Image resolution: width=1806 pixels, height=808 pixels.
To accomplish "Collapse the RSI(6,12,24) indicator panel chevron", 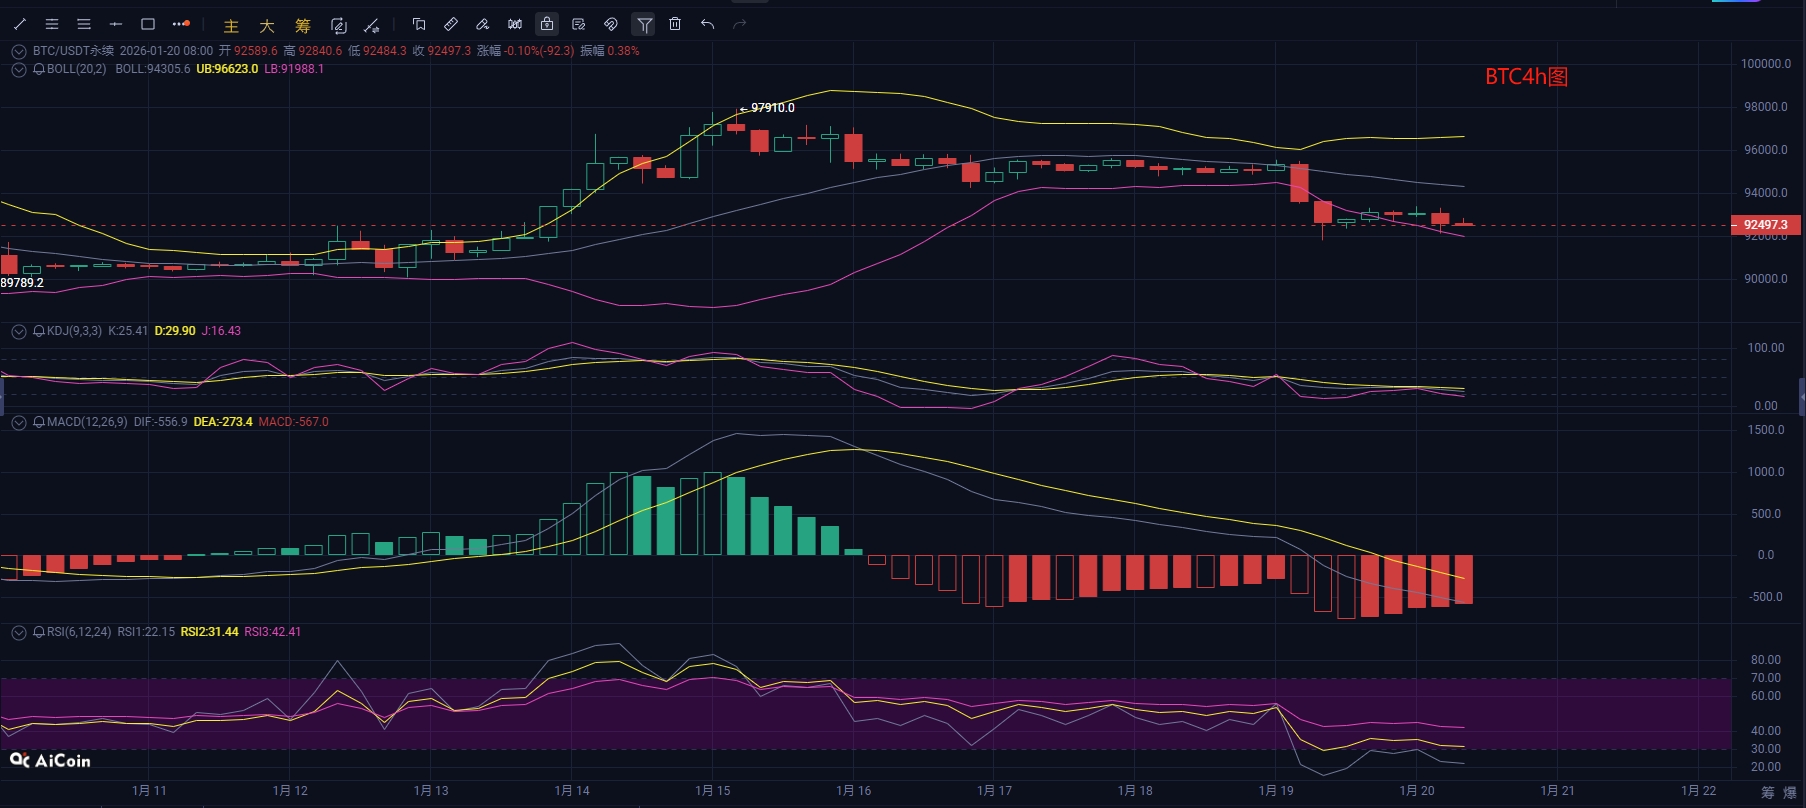I will click(x=18, y=632).
